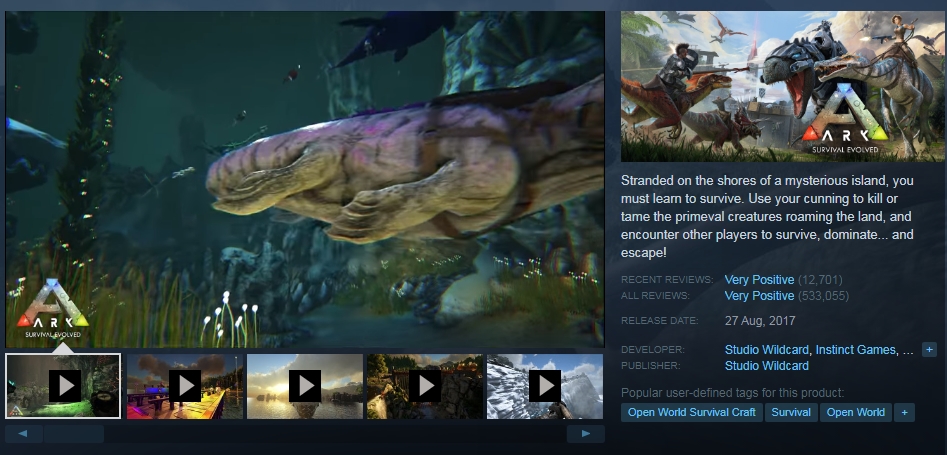Click the RELEASE DATE: label
This screenshot has height=455, width=947.
click(x=660, y=321)
